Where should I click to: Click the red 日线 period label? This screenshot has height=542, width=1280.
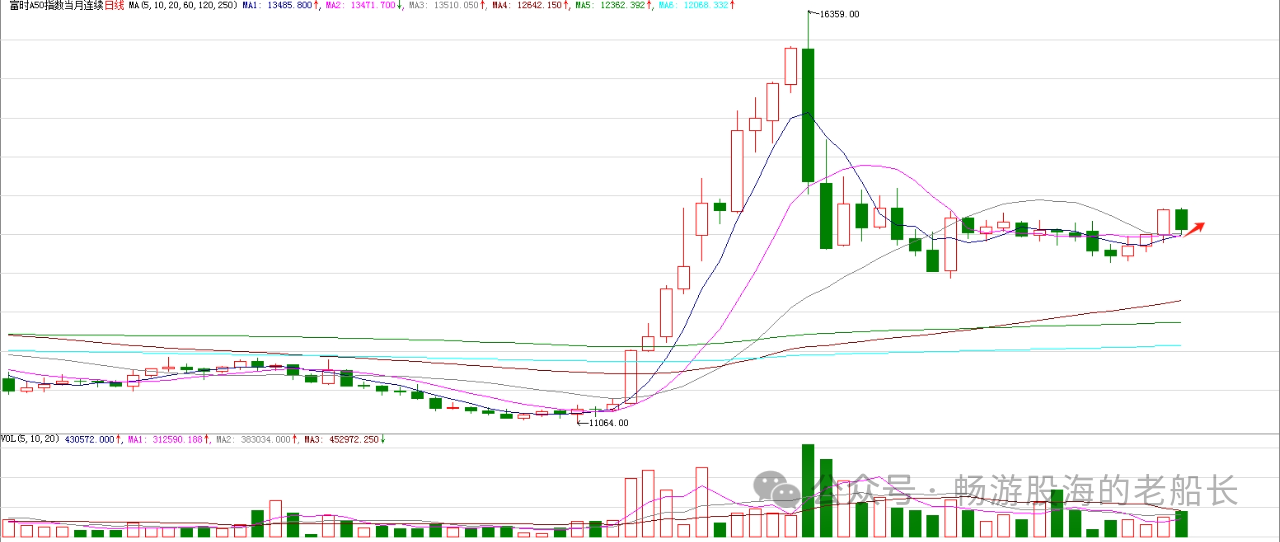click(114, 5)
